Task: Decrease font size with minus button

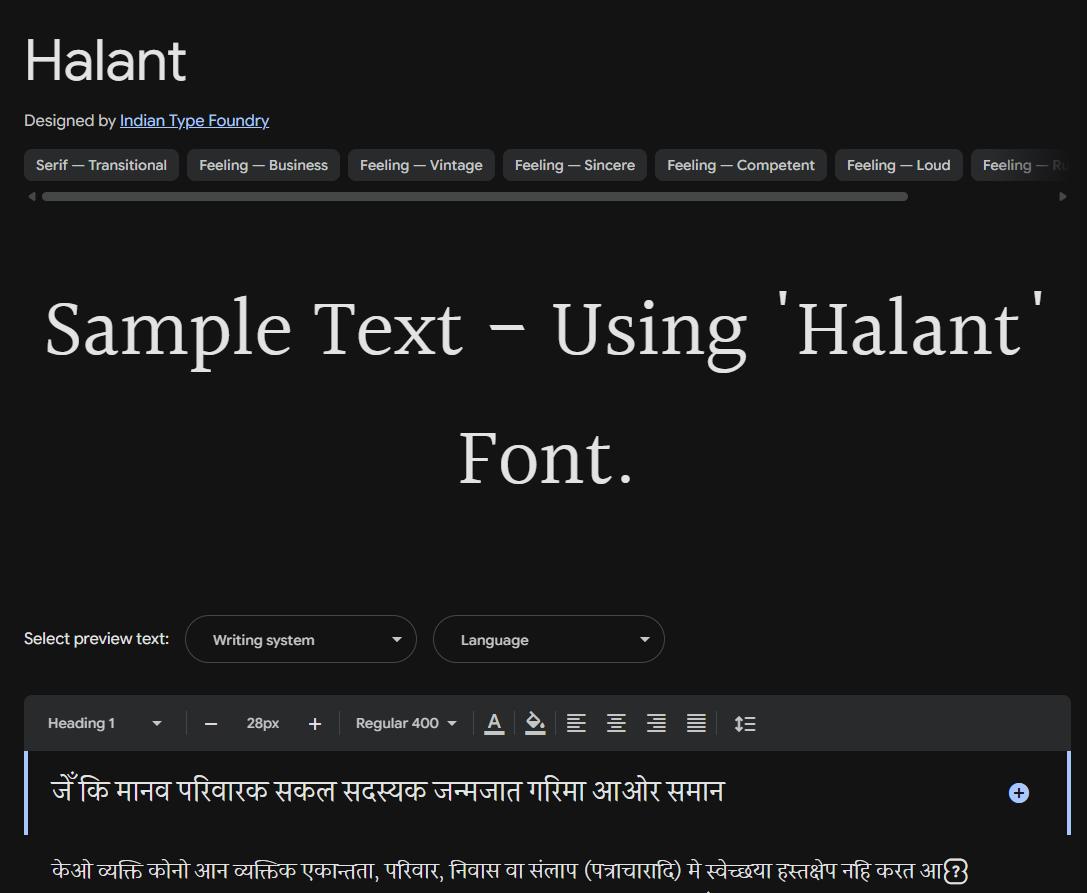Action: (211, 724)
